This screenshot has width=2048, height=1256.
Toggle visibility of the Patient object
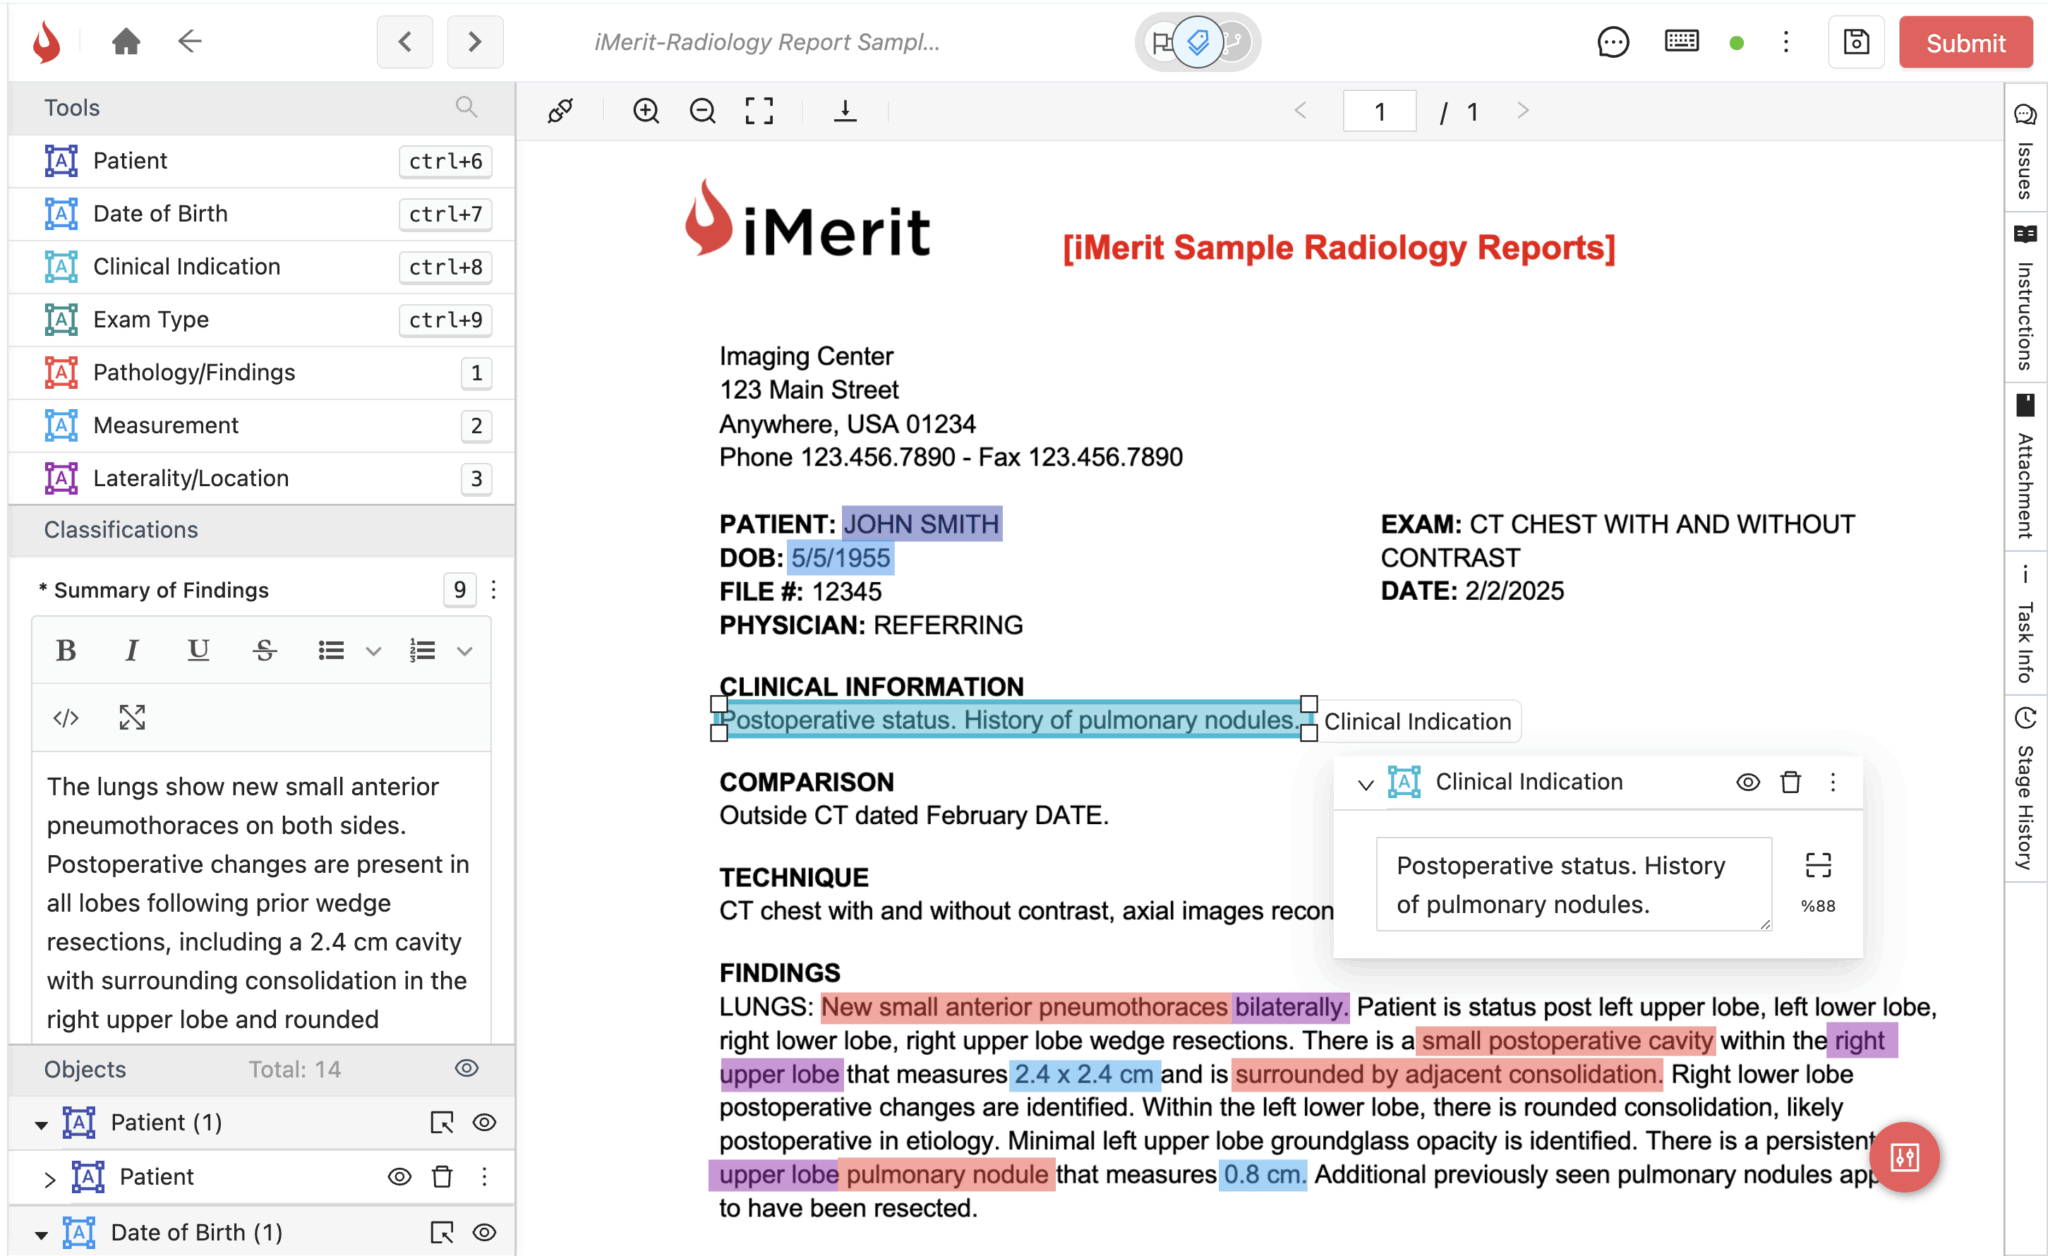399,1177
